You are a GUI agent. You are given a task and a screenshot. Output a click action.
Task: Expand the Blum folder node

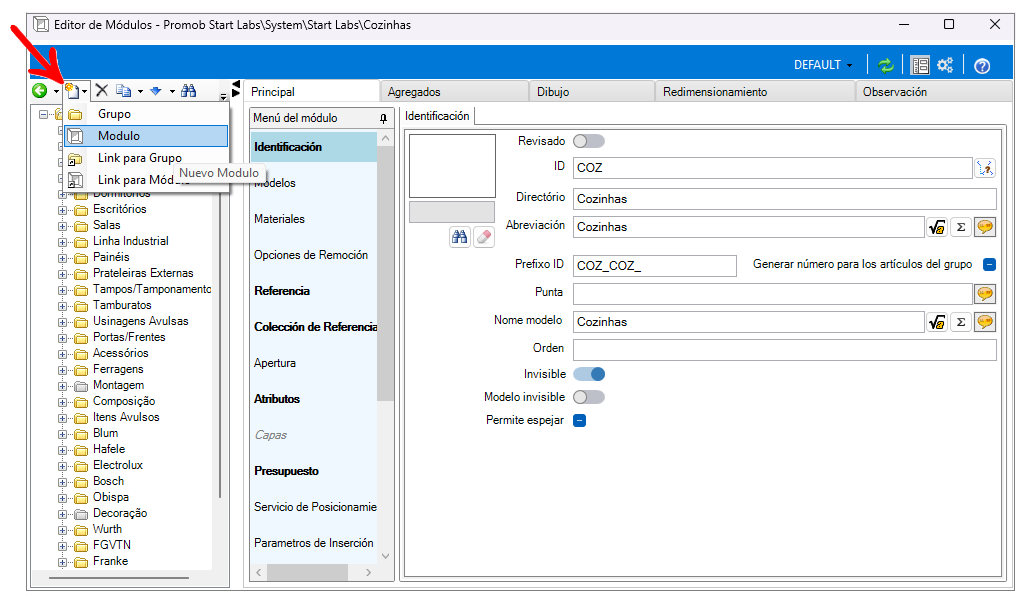(63, 434)
